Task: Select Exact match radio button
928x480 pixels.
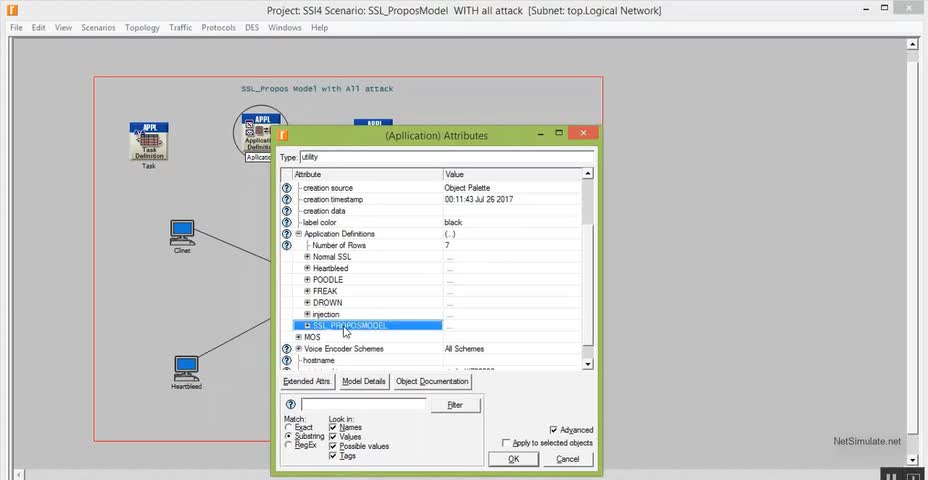Action: click(288, 427)
